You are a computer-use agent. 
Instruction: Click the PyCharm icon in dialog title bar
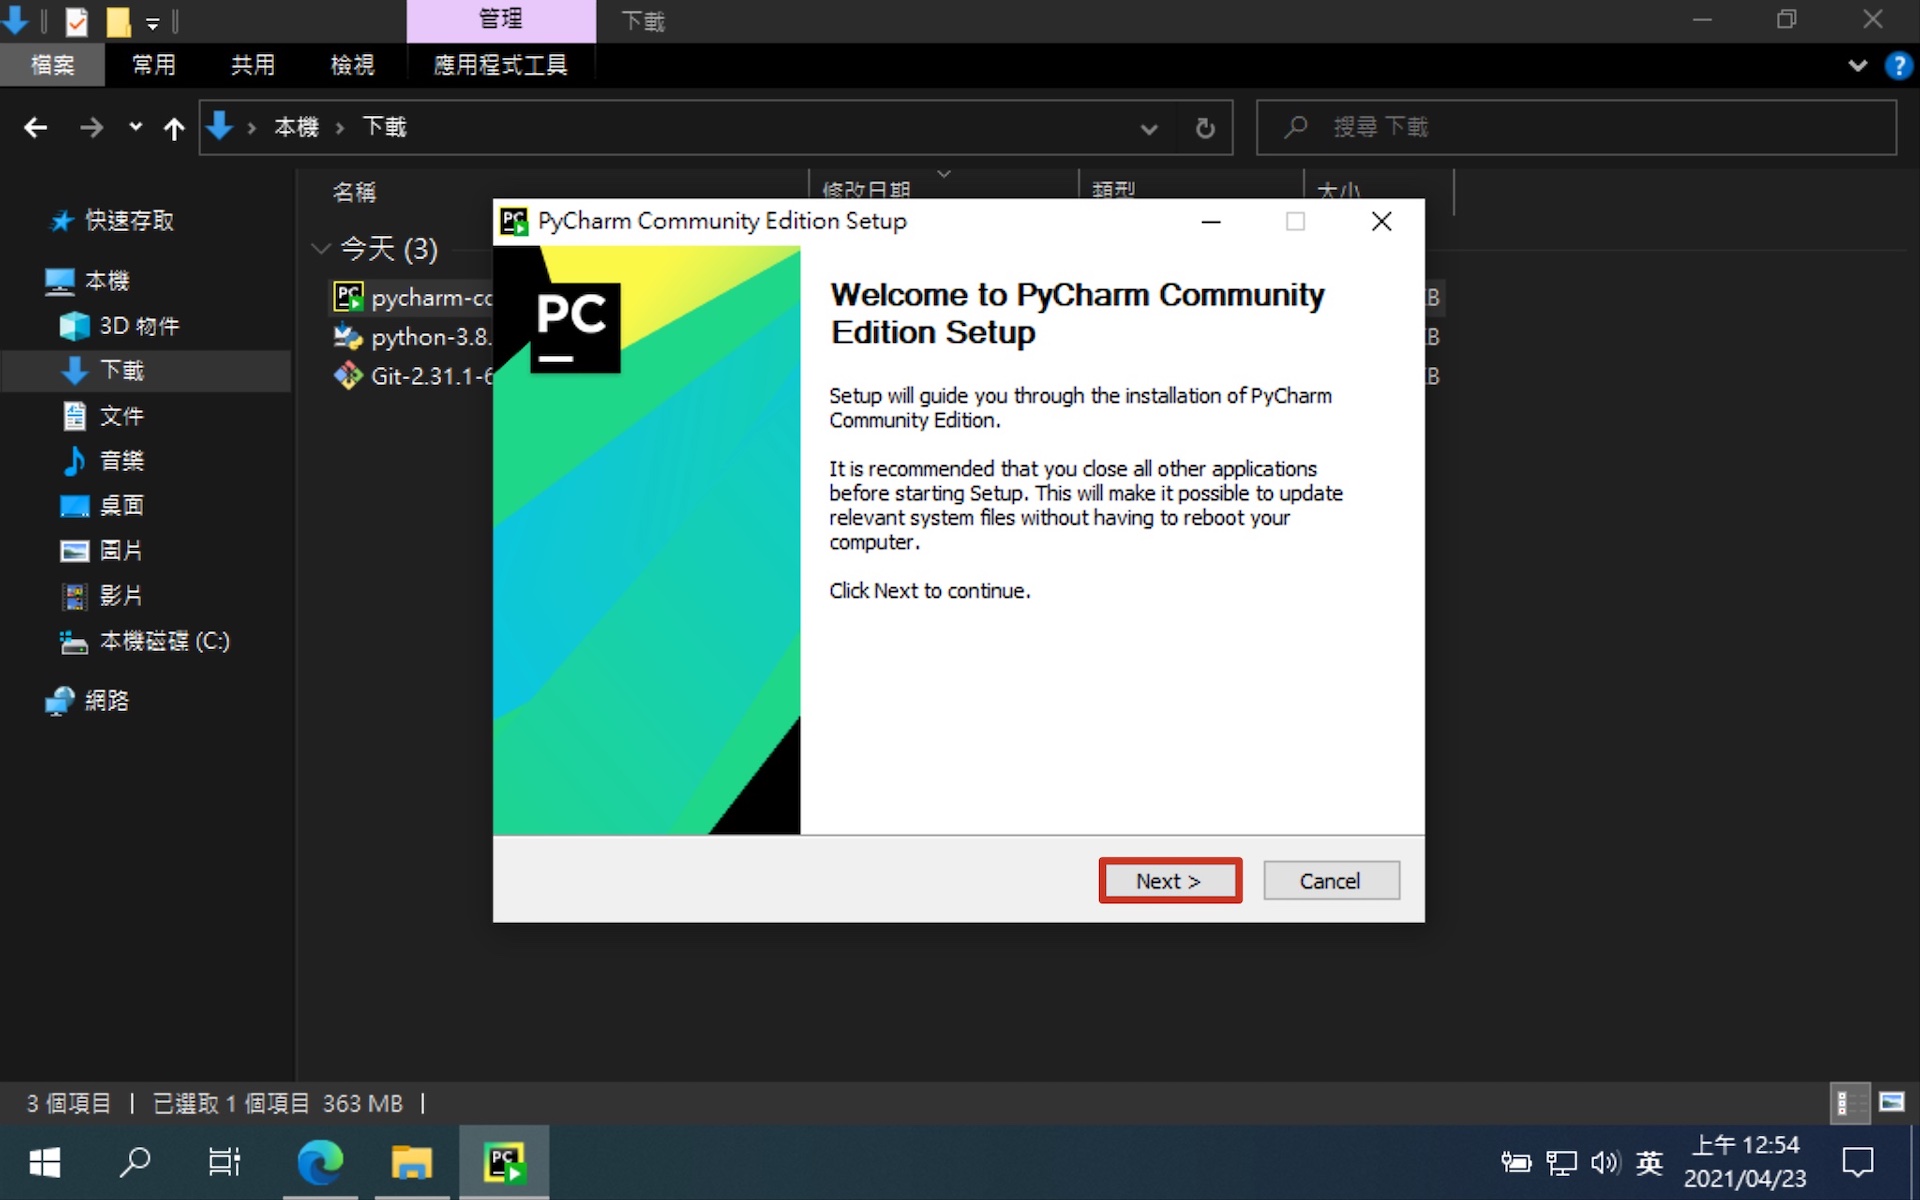(514, 221)
